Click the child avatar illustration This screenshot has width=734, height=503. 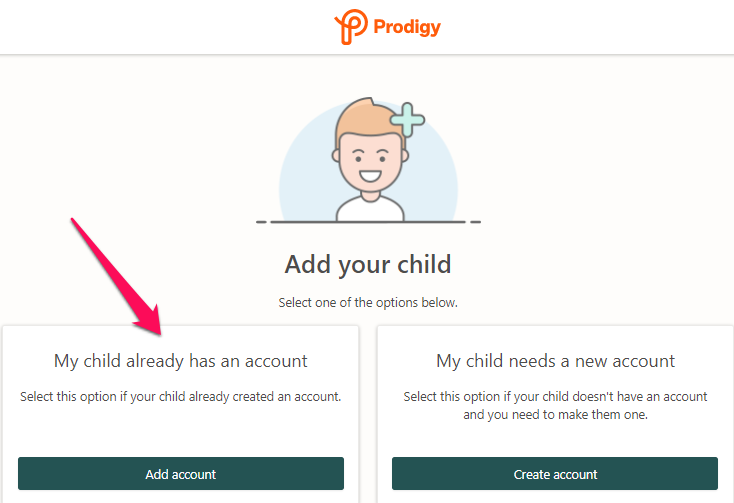[369, 160]
